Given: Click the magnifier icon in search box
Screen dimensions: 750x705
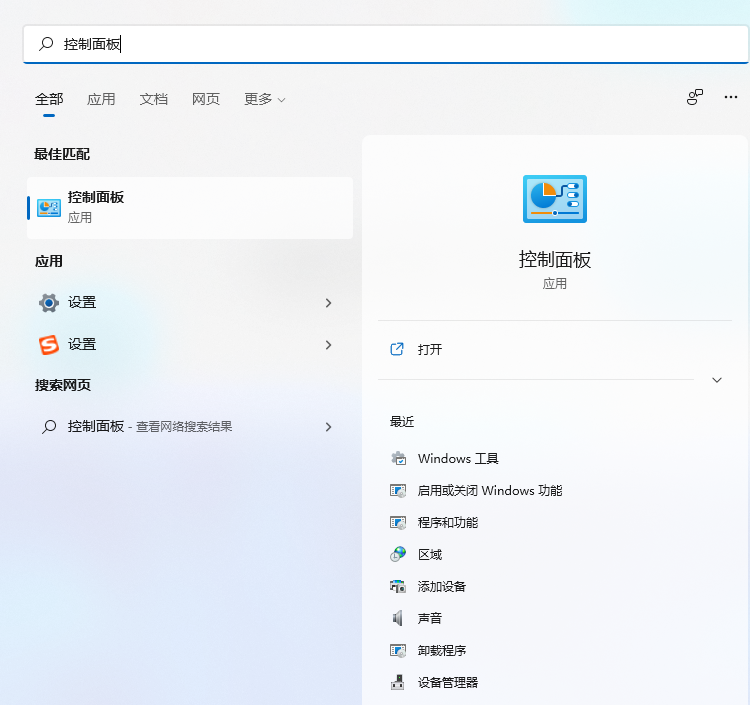Looking at the screenshot, I should click(46, 44).
